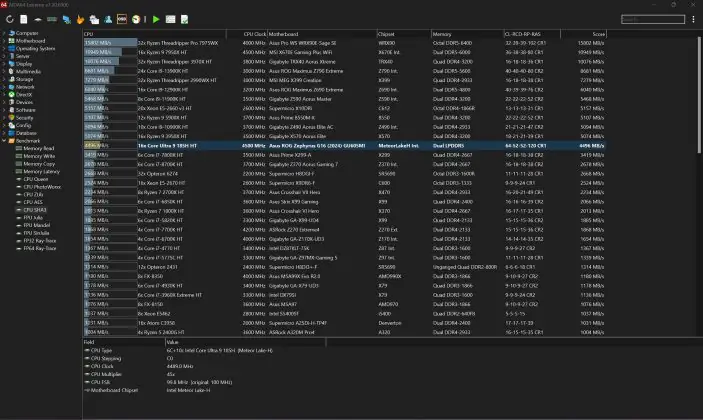Expand the Motherboard tree node
This screenshot has width=703, height=420.
point(4,41)
